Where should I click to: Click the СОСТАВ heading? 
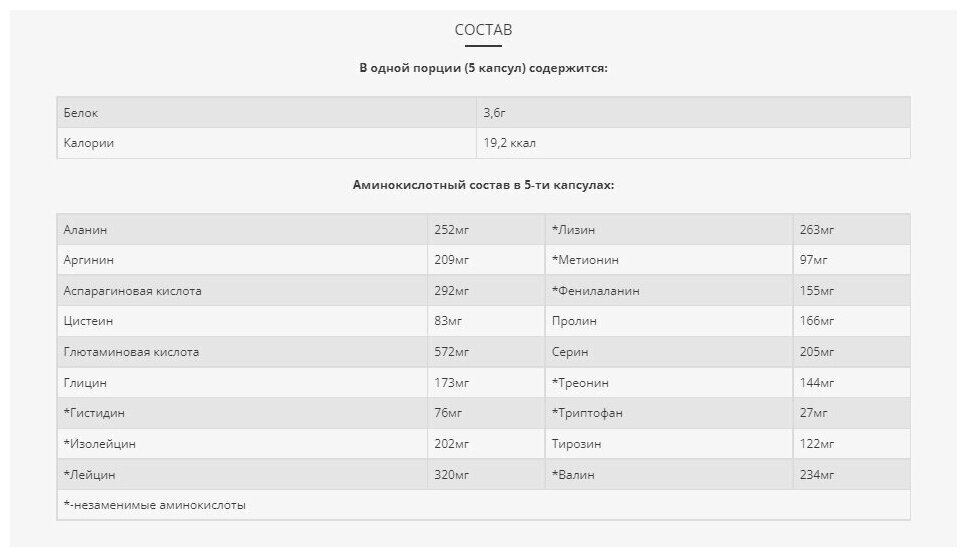pos(483,30)
